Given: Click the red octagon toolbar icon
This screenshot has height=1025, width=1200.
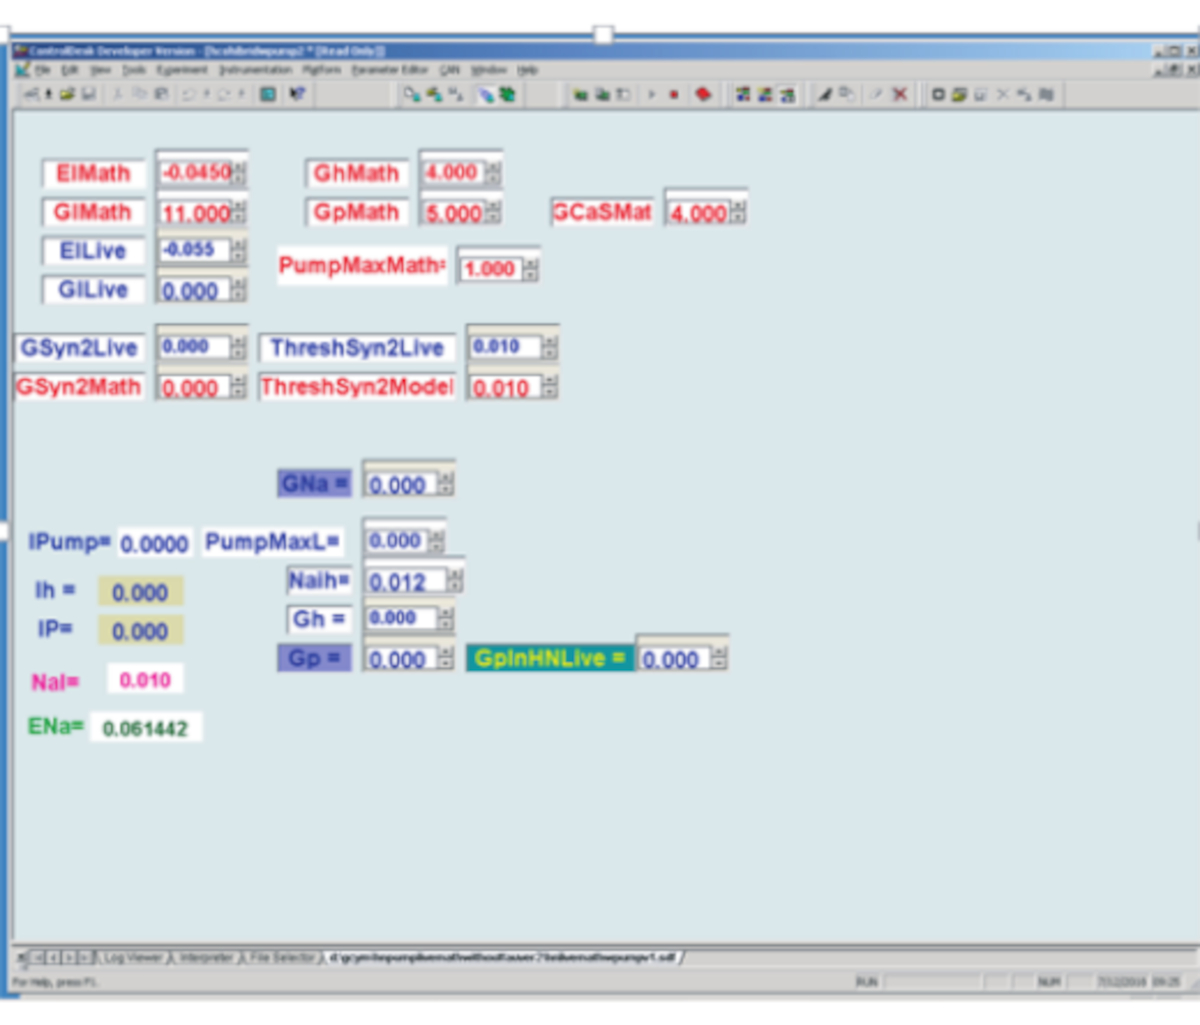Looking at the screenshot, I should pyautogui.click(x=703, y=94).
